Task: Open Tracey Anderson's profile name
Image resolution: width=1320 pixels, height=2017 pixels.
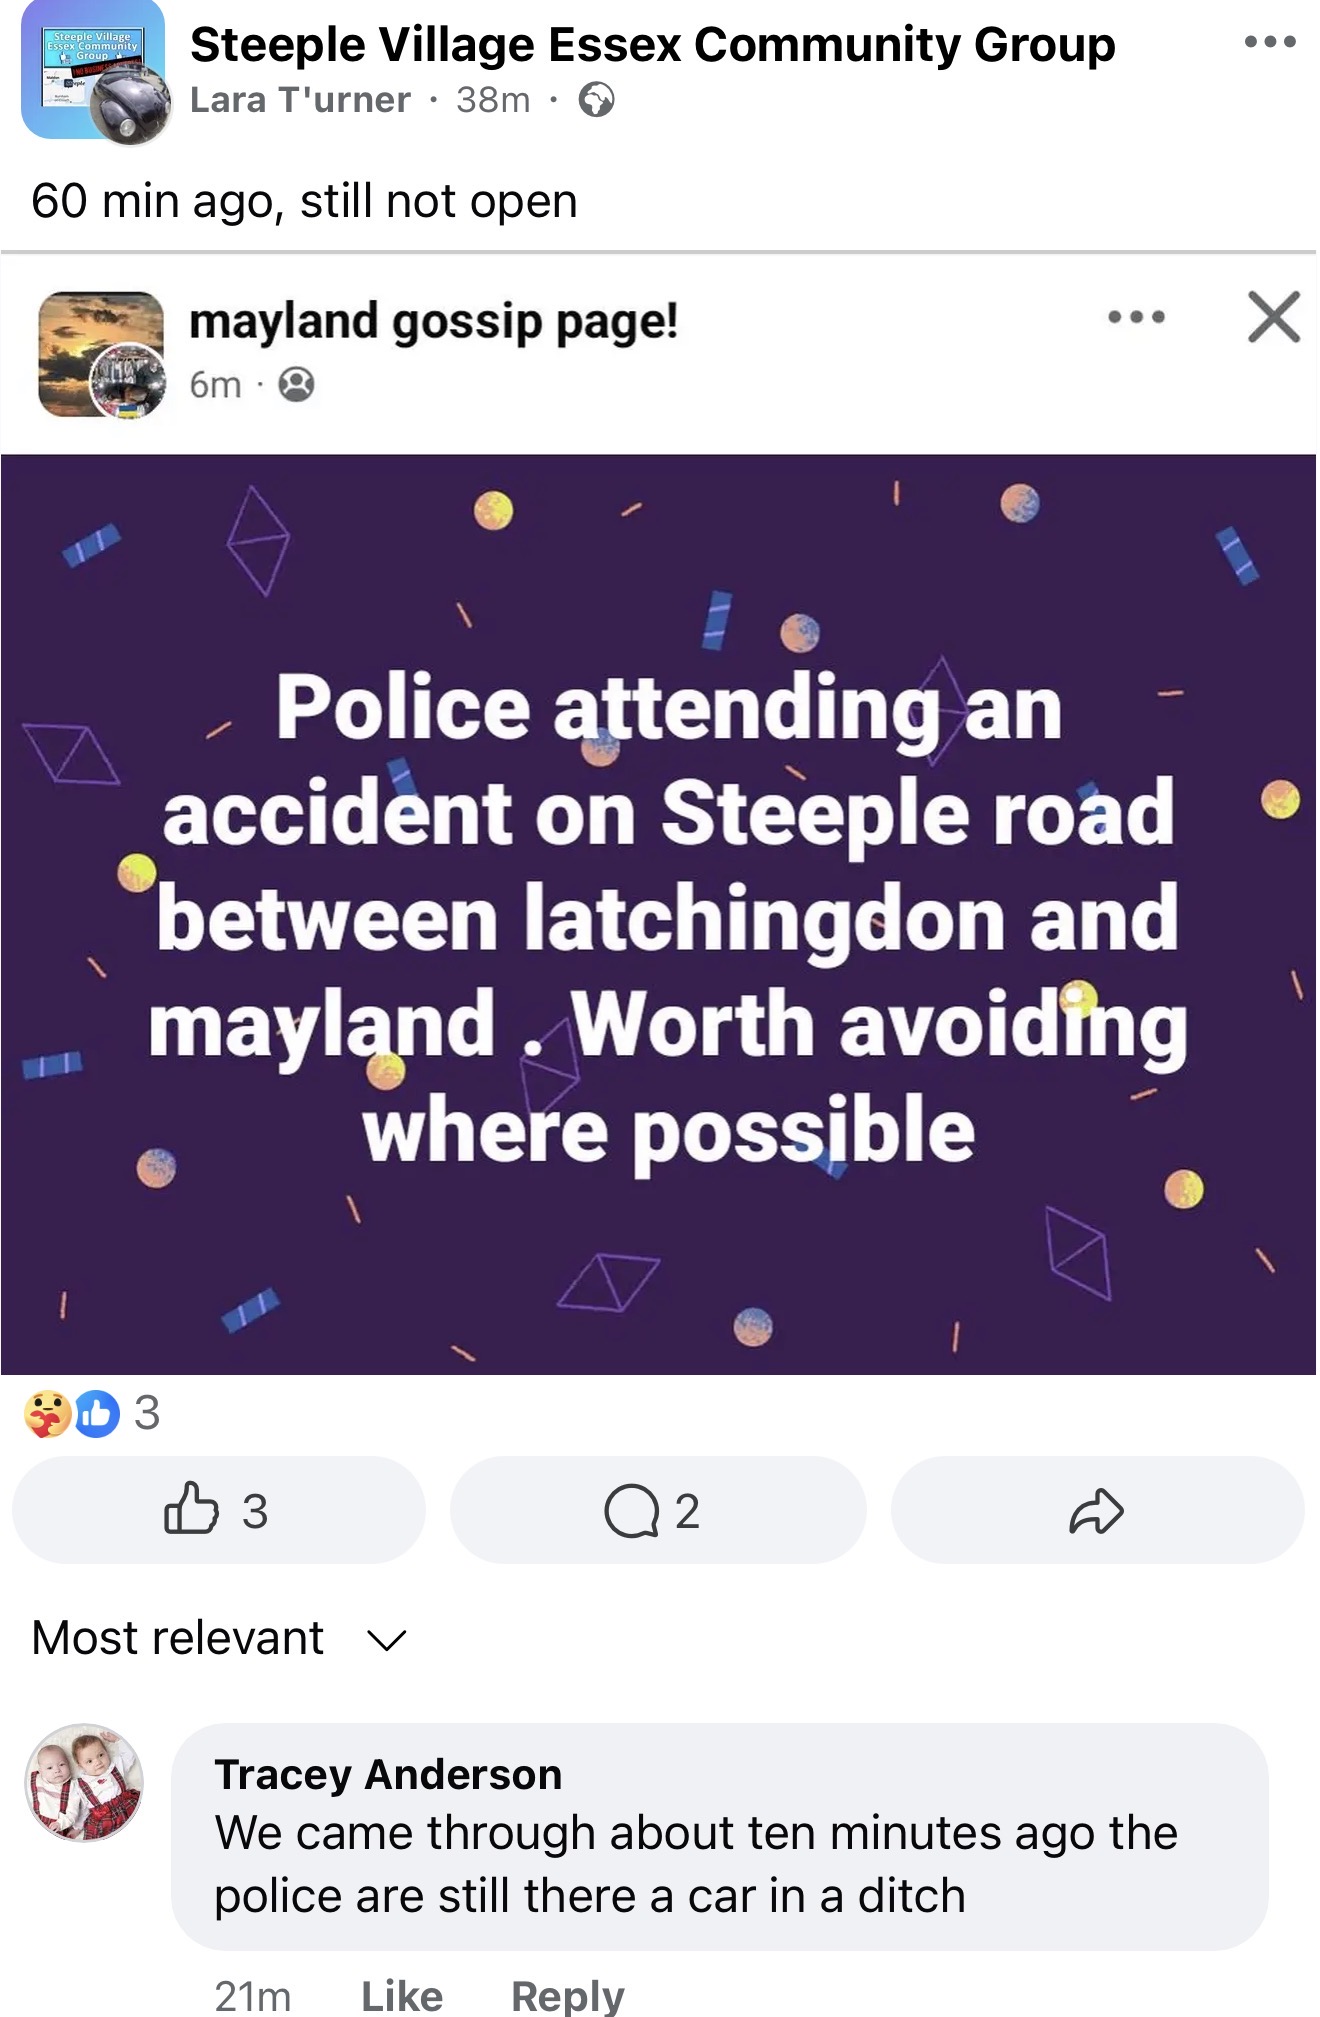Action: 388,1775
